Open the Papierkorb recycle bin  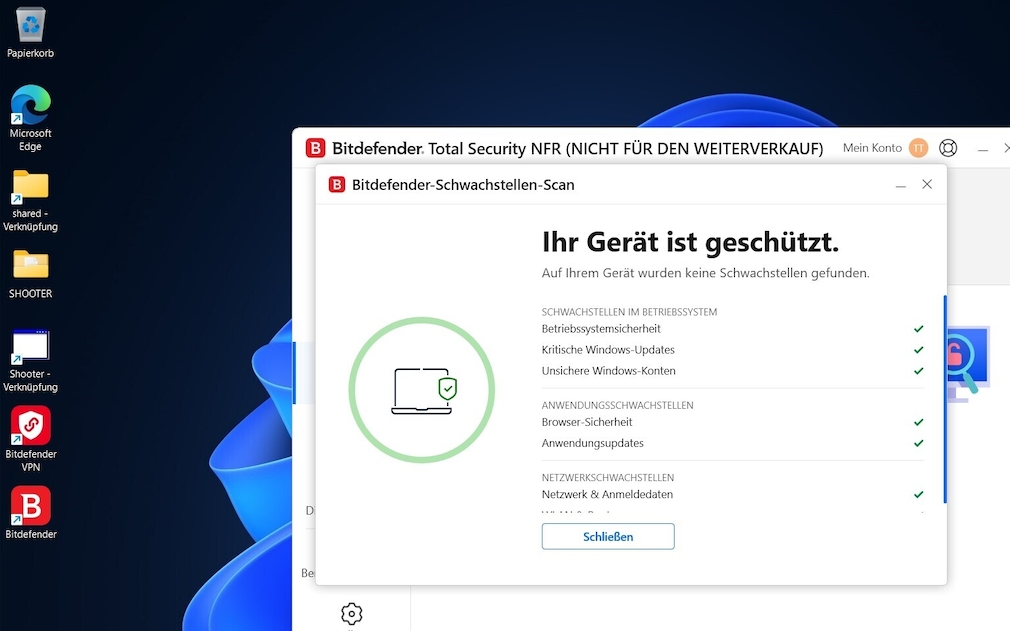[x=30, y=27]
